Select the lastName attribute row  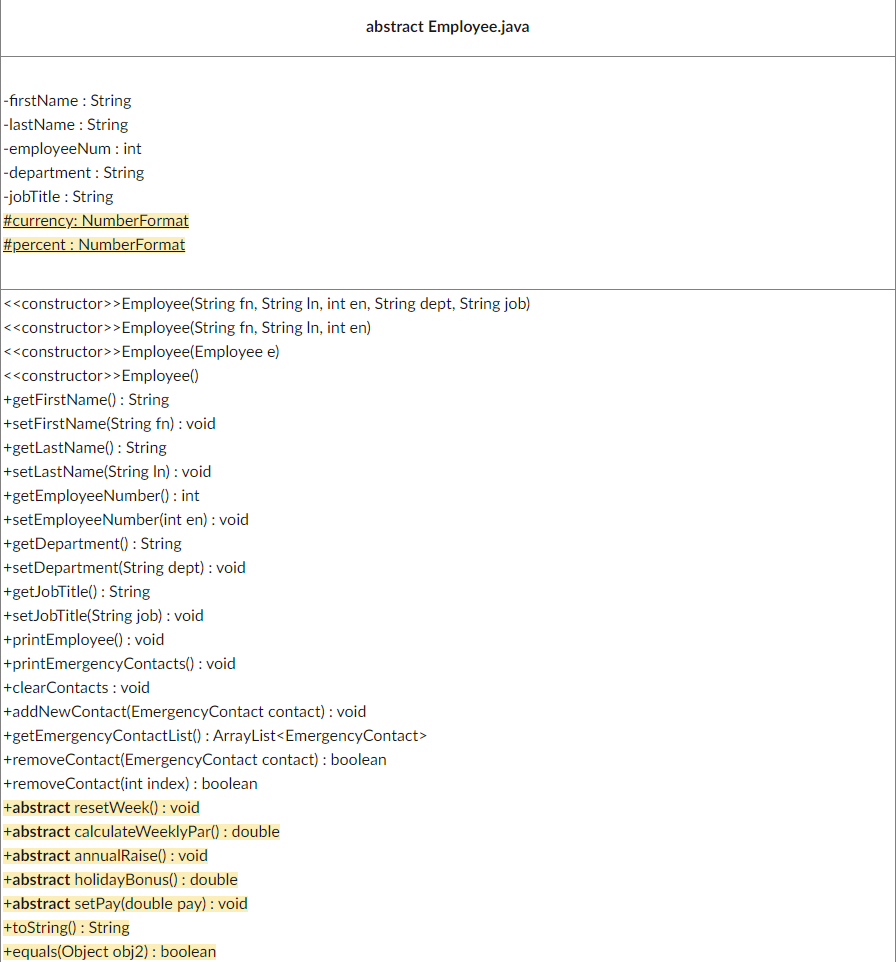click(63, 124)
